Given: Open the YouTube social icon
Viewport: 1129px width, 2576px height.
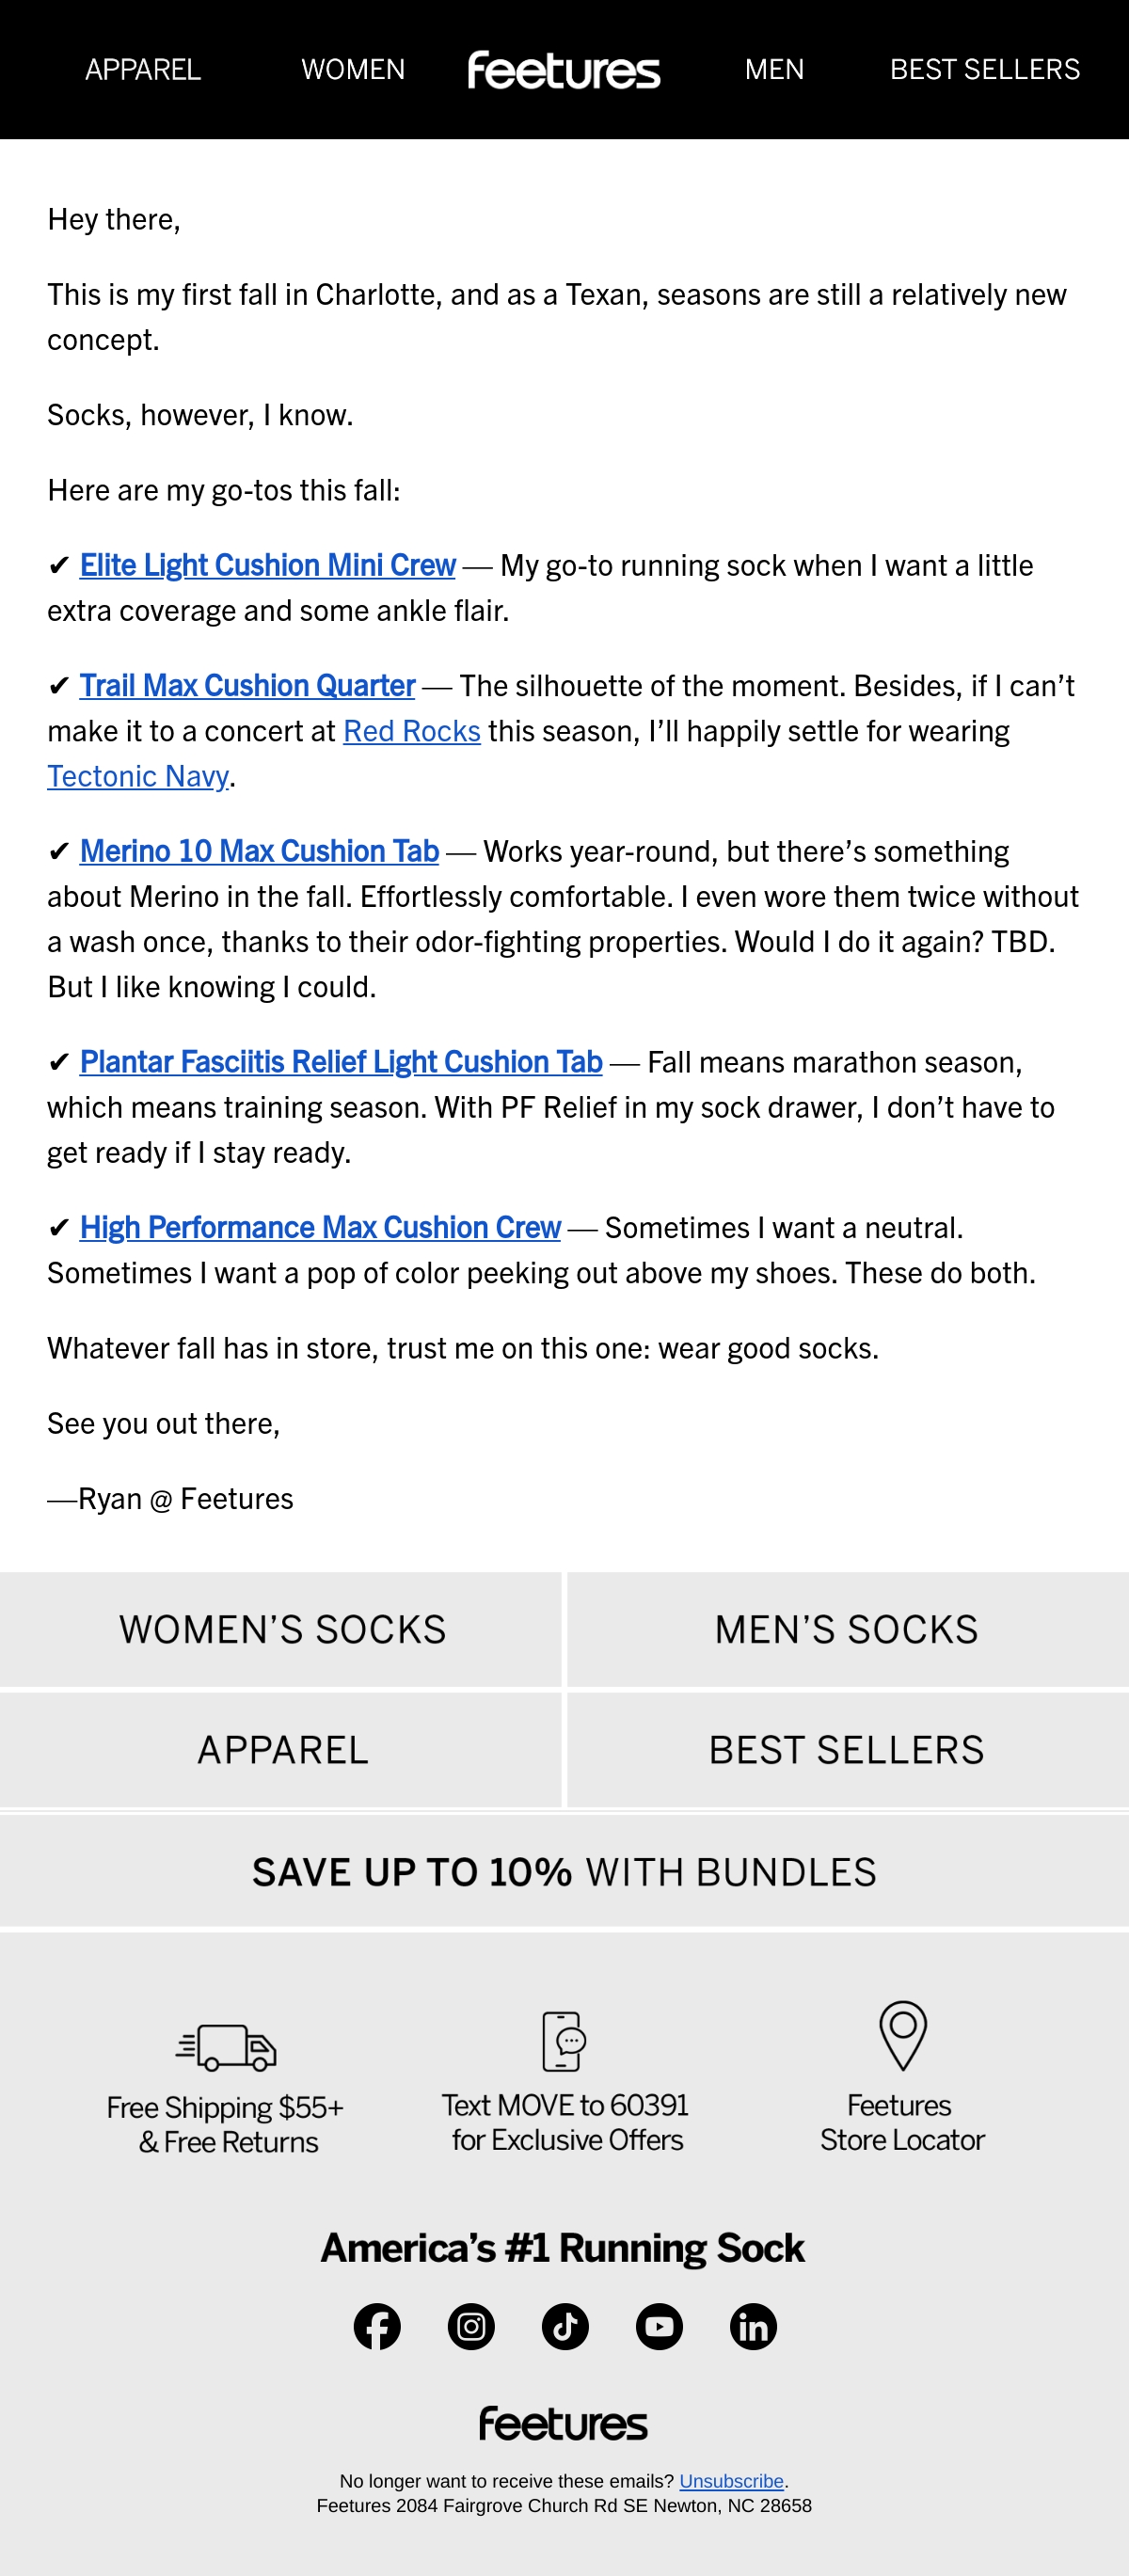Looking at the screenshot, I should pyautogui.click(x=659, y=2327).
